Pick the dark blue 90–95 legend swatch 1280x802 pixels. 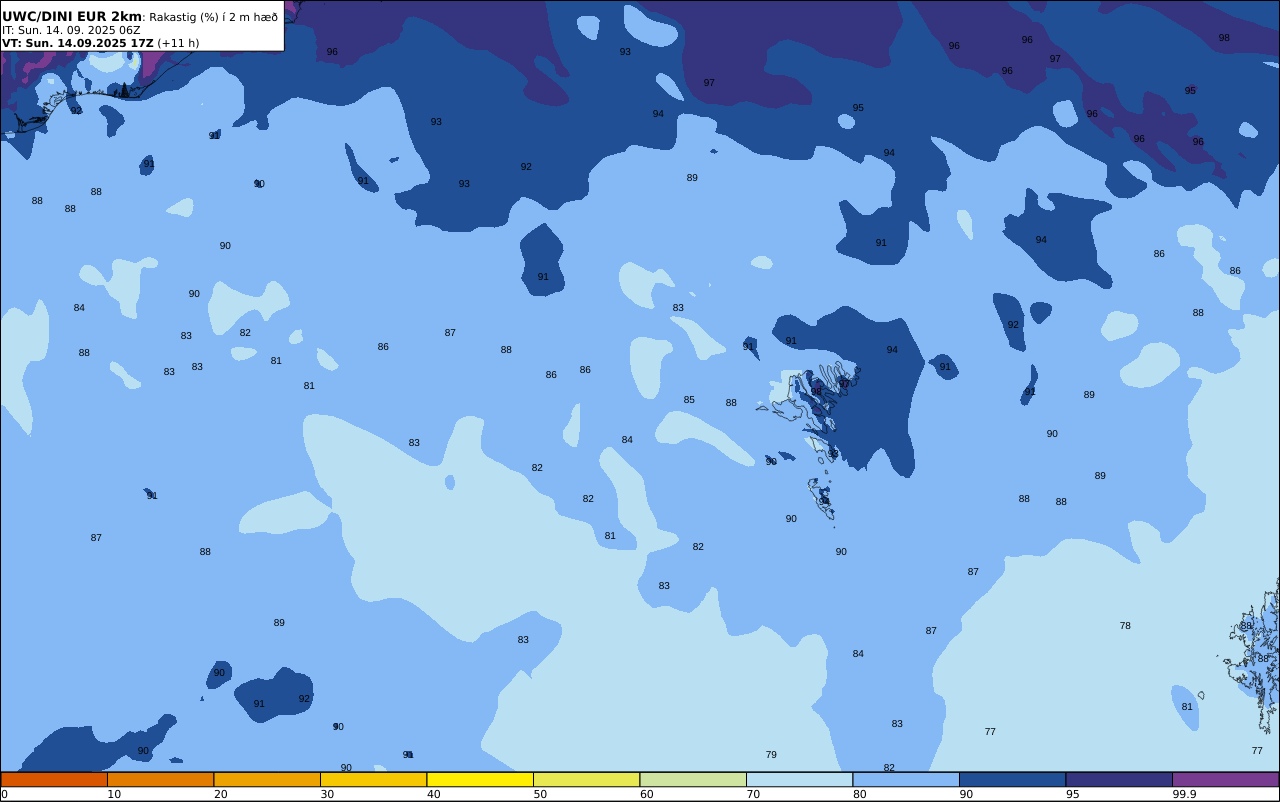pos(1012,779)
